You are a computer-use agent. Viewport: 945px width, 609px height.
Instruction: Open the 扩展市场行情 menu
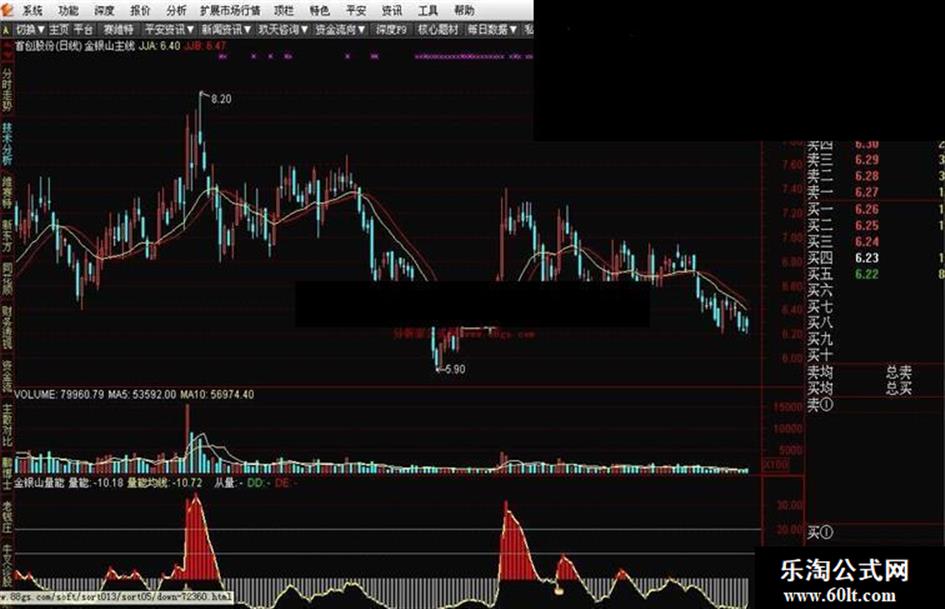point(230,10)
